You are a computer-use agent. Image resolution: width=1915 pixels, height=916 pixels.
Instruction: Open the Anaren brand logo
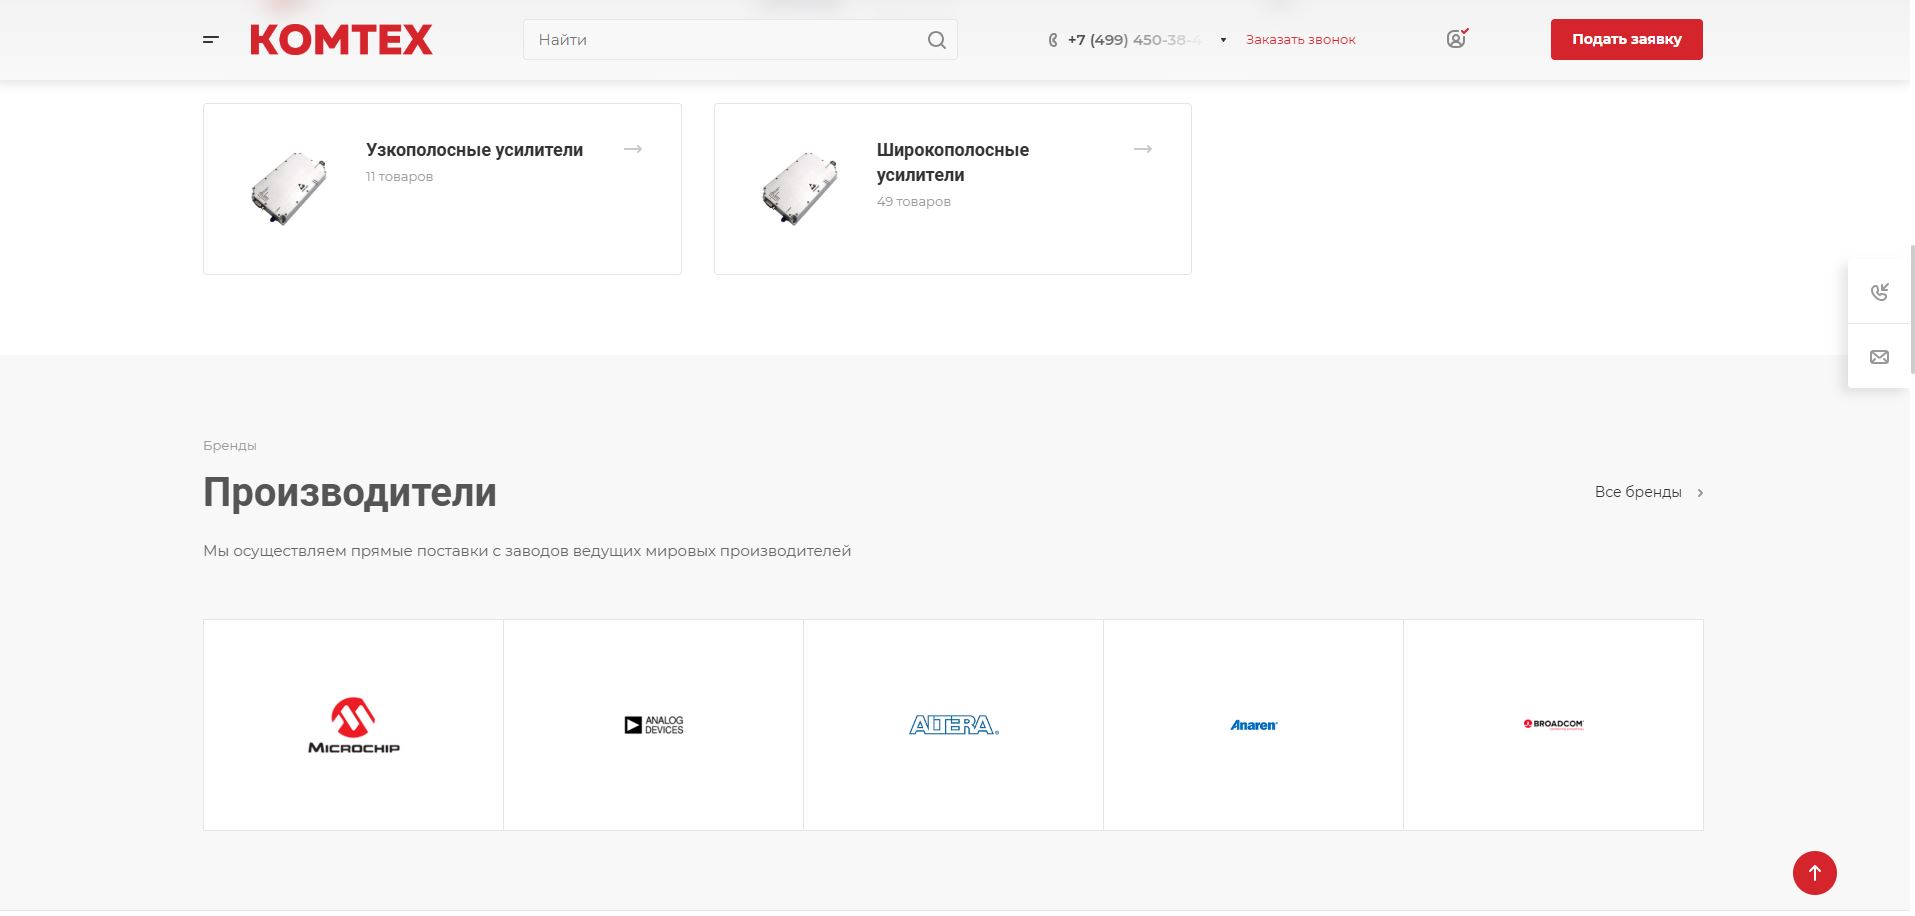[x=1254, y=725]
